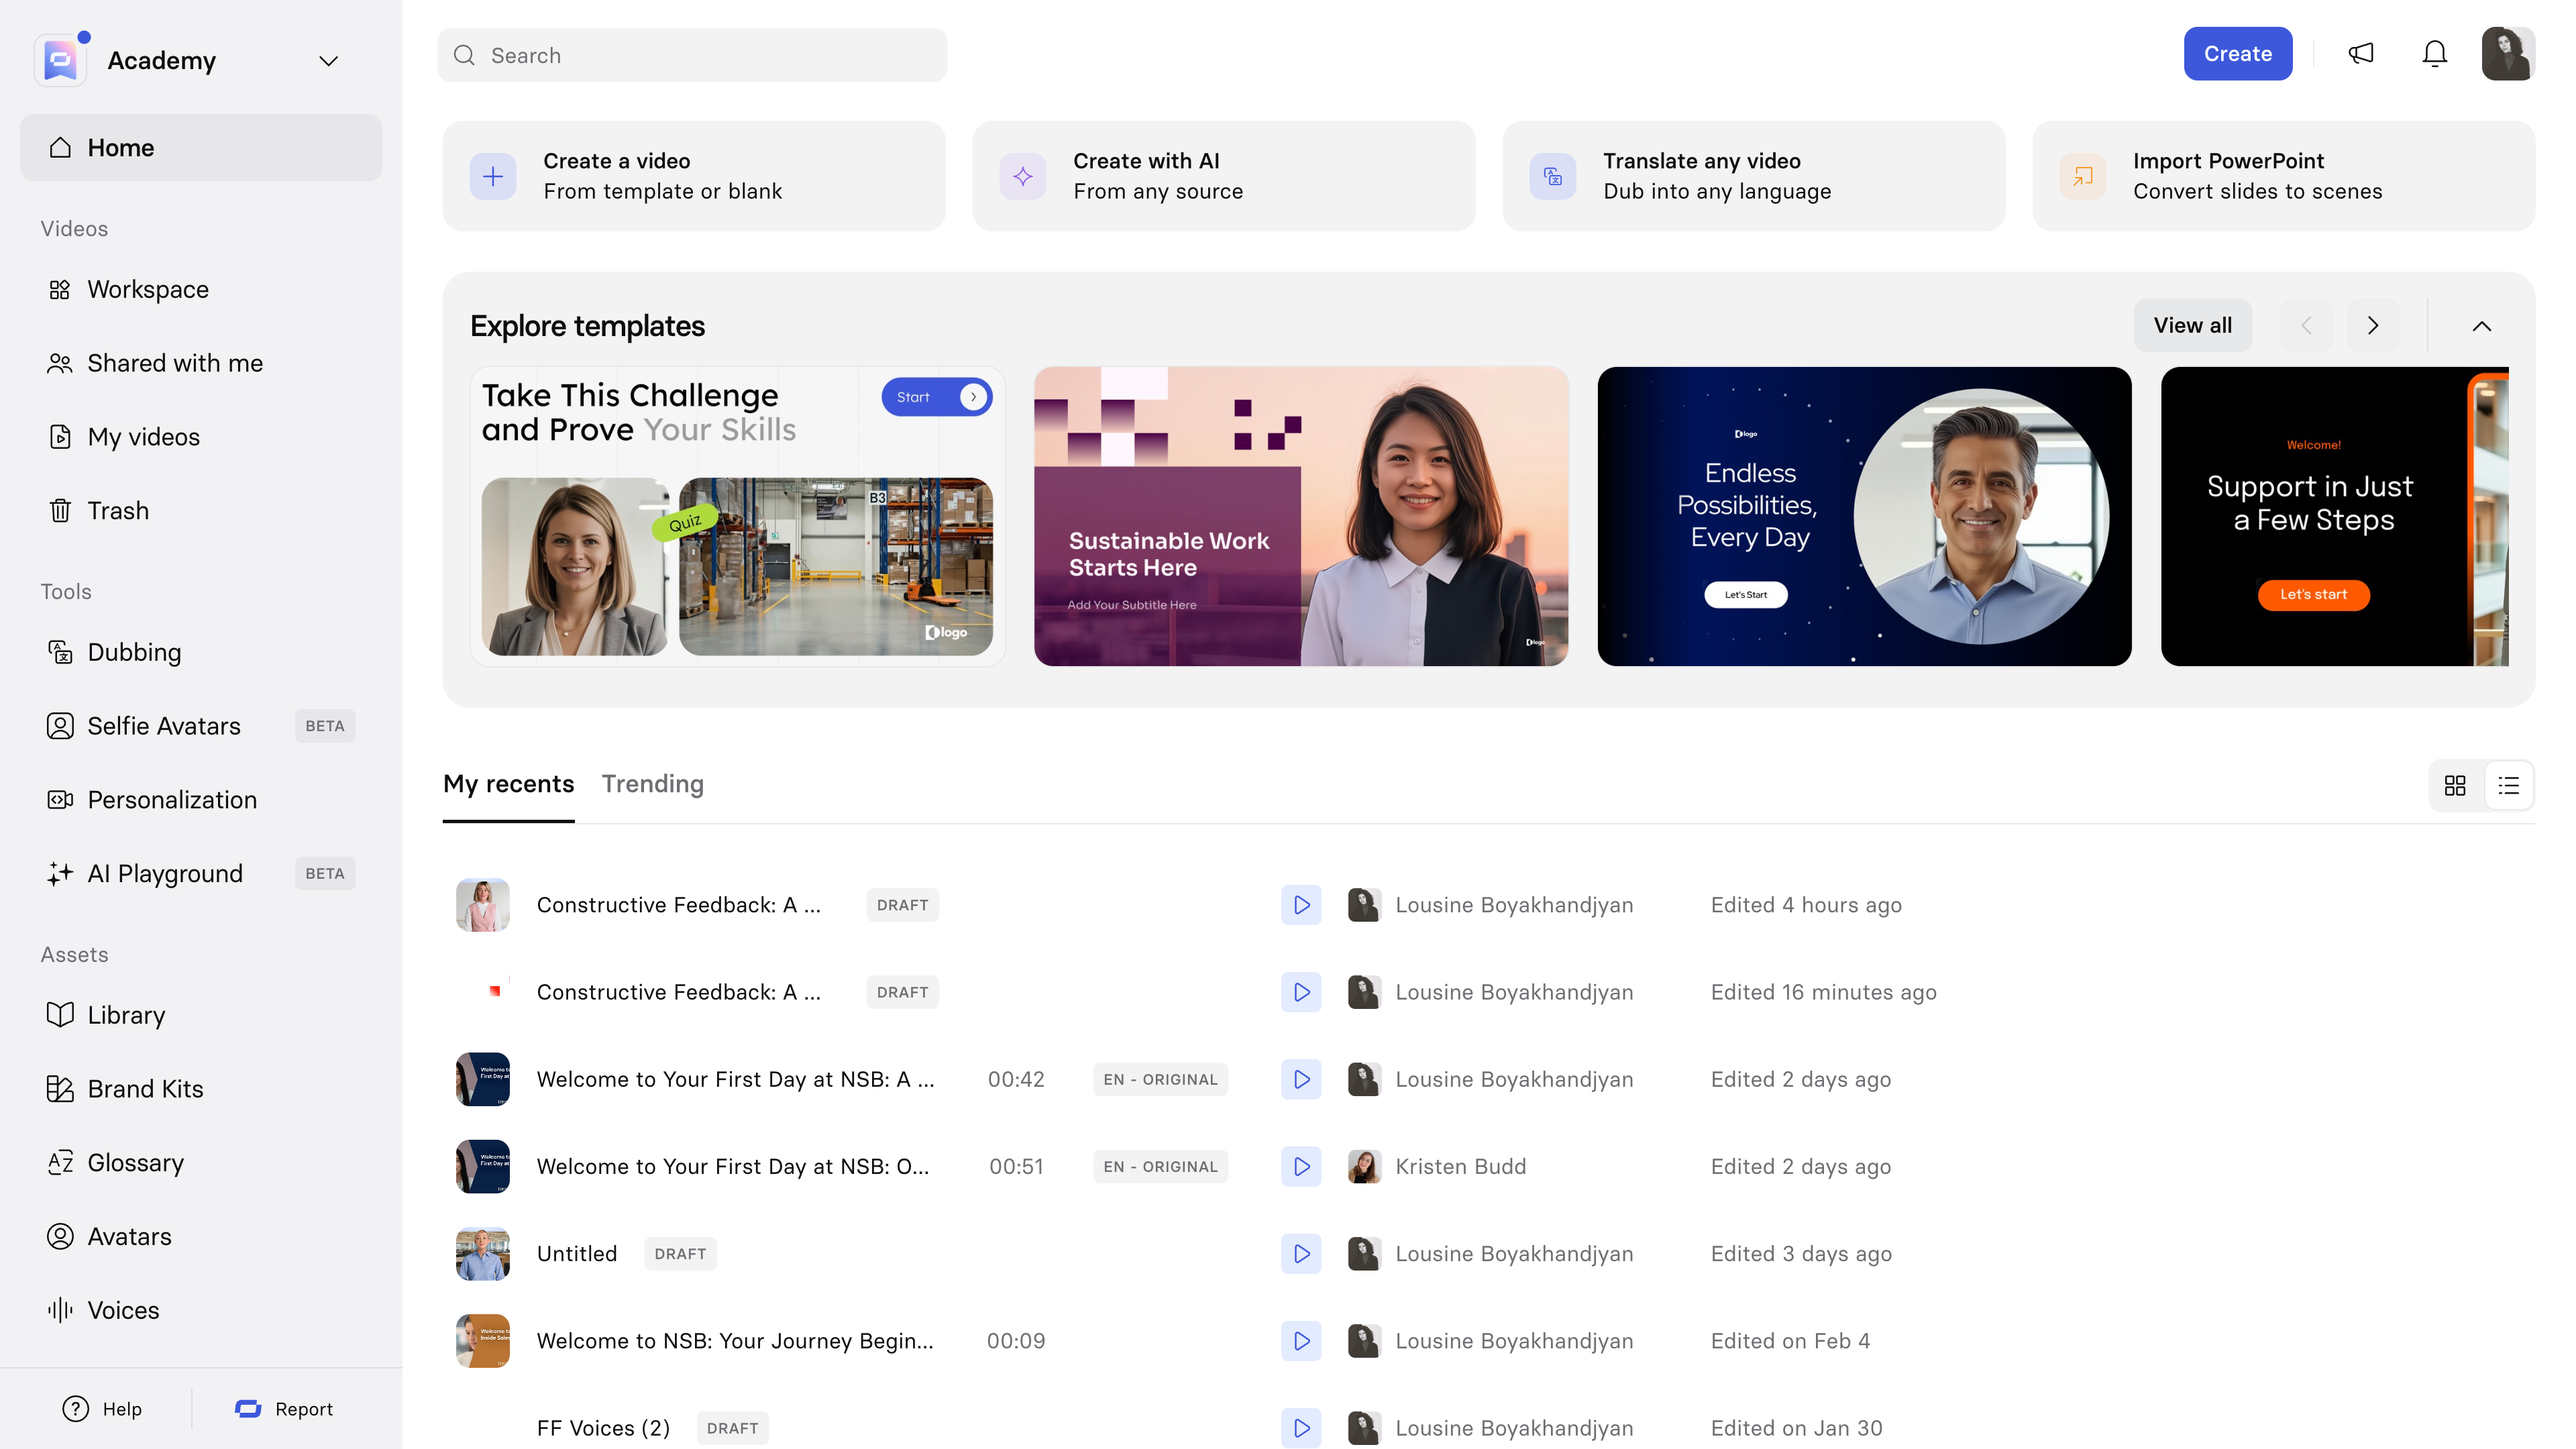Click the Search input field
Viewport: 2576px width, 1449px height.
point(692,56)
